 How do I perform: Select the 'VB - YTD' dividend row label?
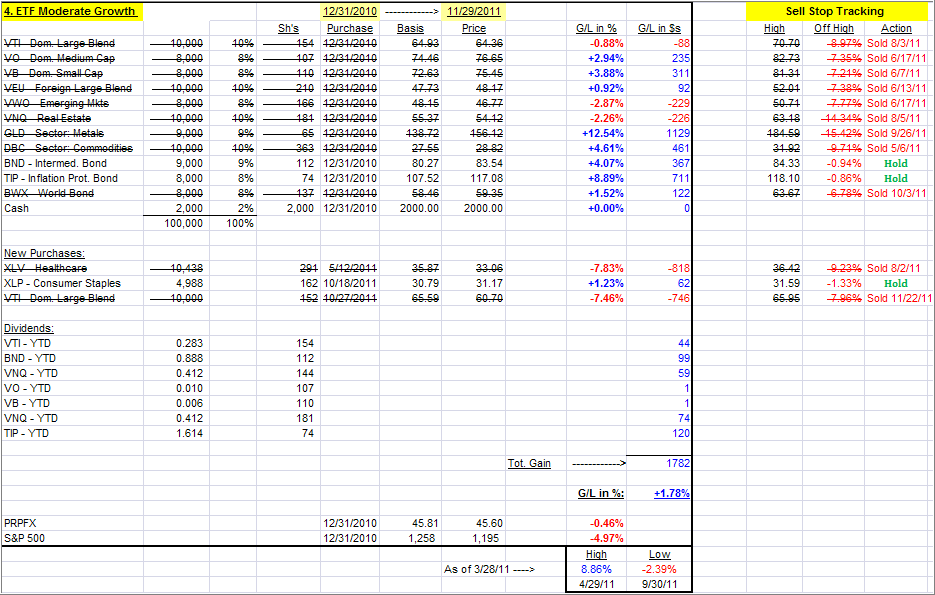pyautogui.click(x=26, y=403)
